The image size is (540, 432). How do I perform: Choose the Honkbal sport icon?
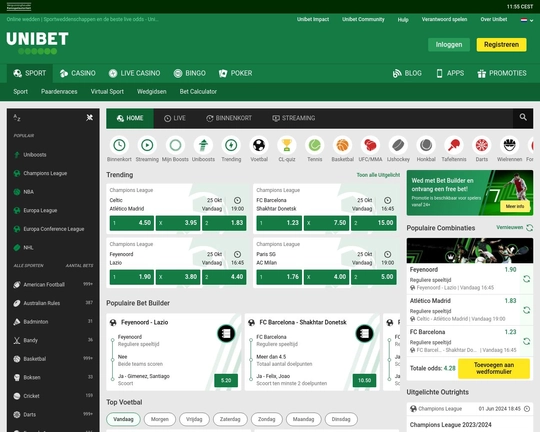[x=426, y=145]
